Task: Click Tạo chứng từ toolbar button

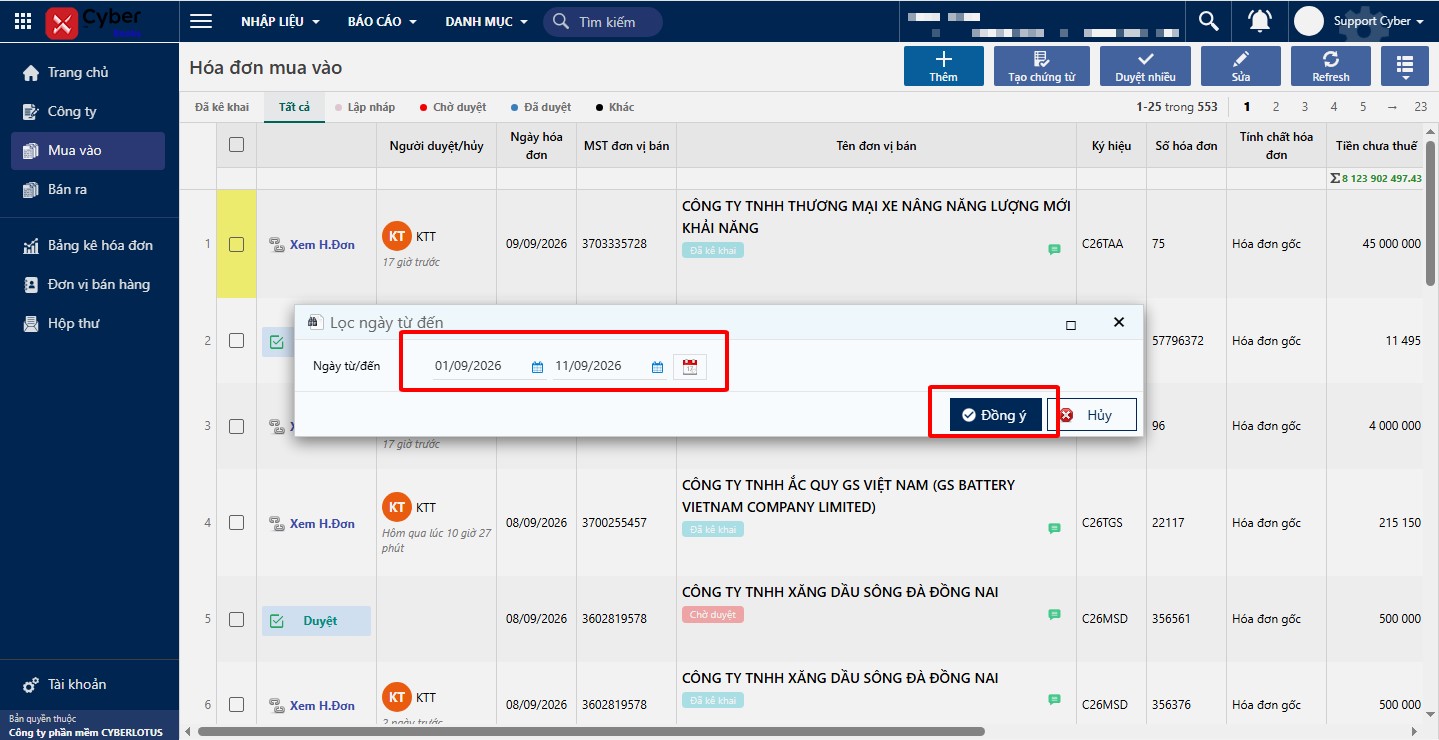Action: [1042, 66]
